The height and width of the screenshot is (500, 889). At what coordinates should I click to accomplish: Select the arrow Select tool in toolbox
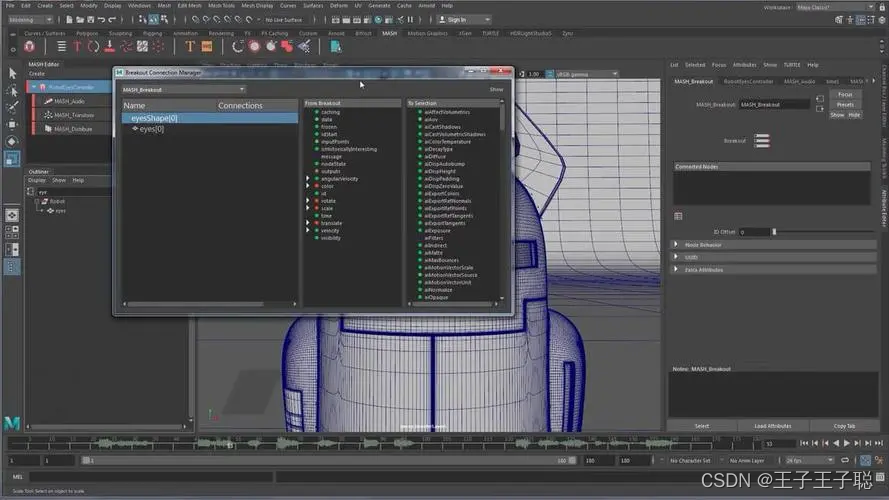coord(12,73)
